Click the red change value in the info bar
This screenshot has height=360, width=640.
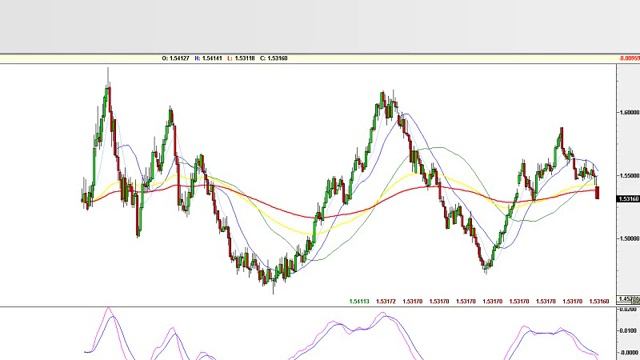coord(630,58)
